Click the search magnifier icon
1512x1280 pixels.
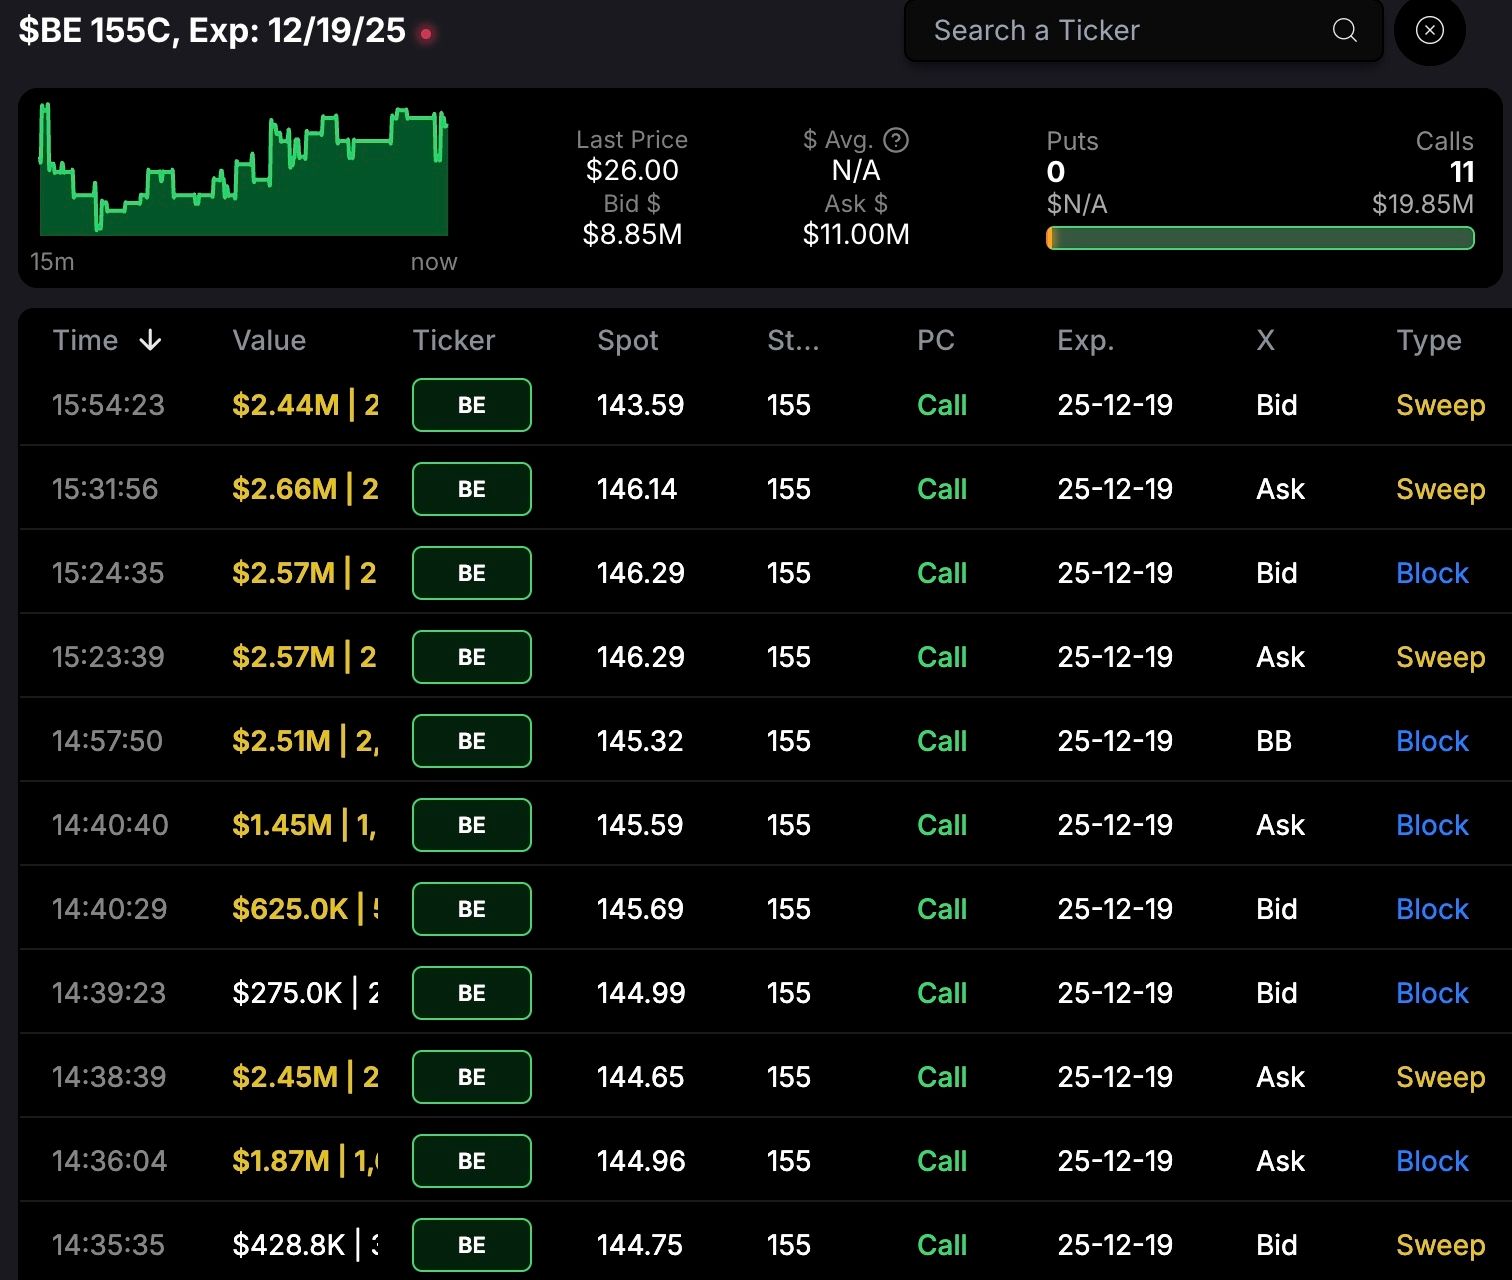pyautogui.click(x=1345, y=31)
